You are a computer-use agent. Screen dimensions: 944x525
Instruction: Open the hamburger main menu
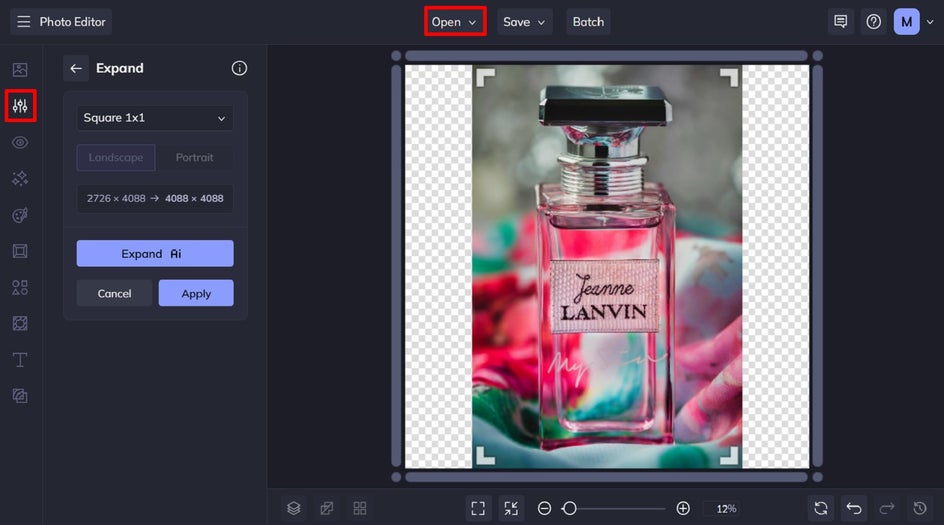tap(23, 22)
